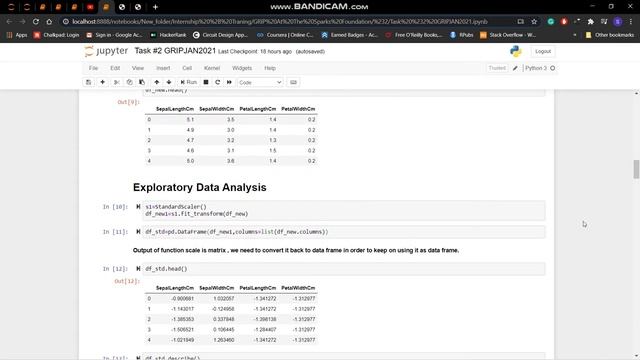
Task: Open the RPubs bookmark
Action: (x=462, y=35)
